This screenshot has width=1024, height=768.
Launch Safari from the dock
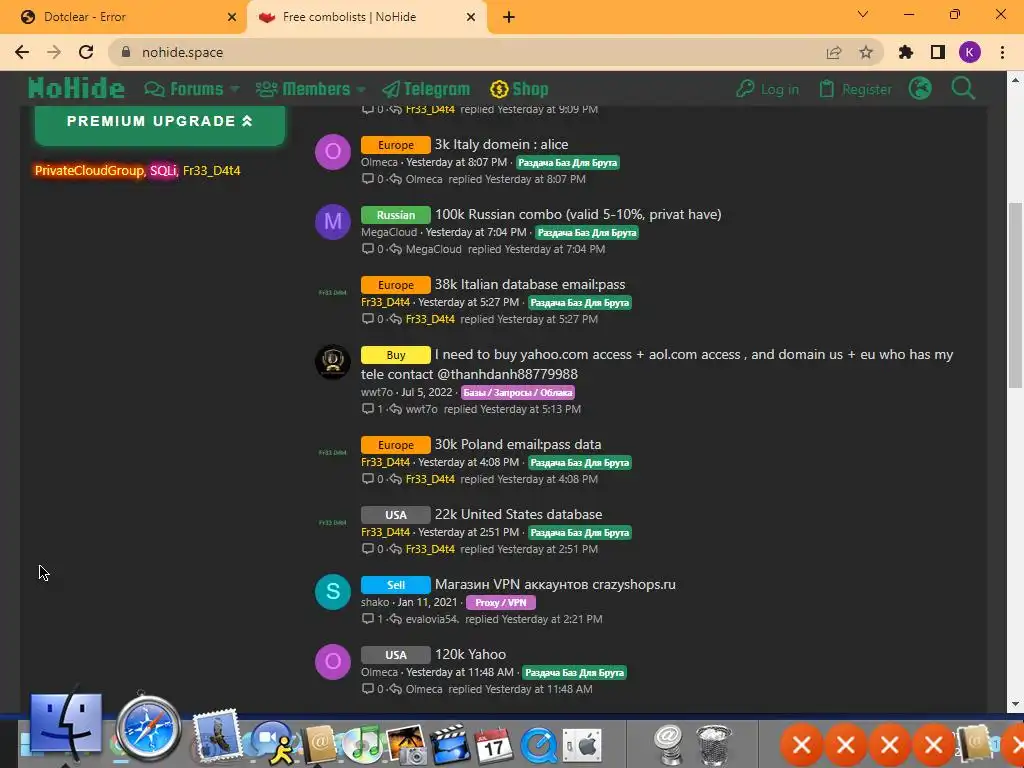[x=148, y=729]
